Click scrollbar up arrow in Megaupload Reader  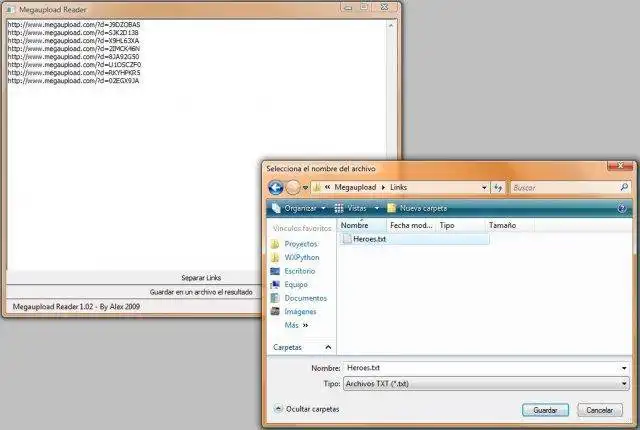click(x=391, y=25)
